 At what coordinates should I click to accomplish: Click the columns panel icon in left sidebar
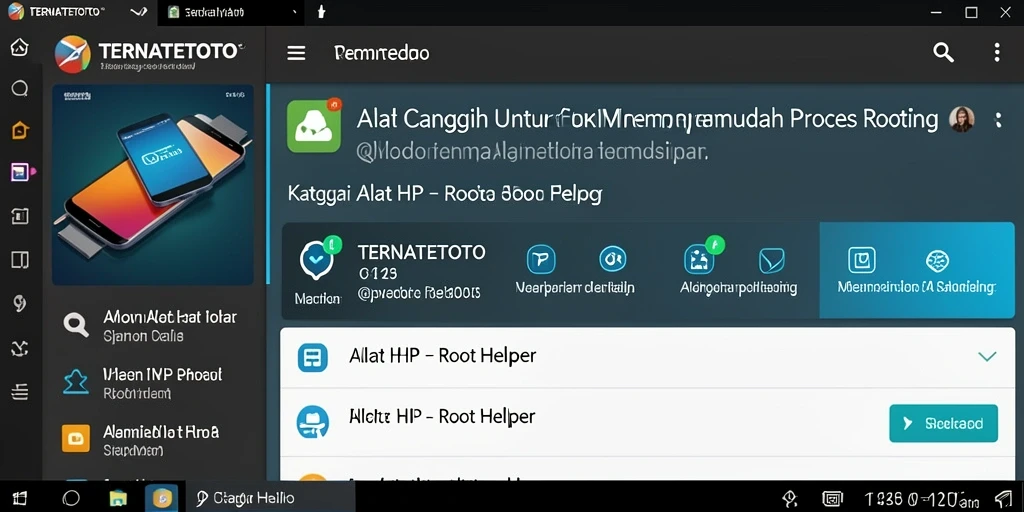tap(20, 260)
